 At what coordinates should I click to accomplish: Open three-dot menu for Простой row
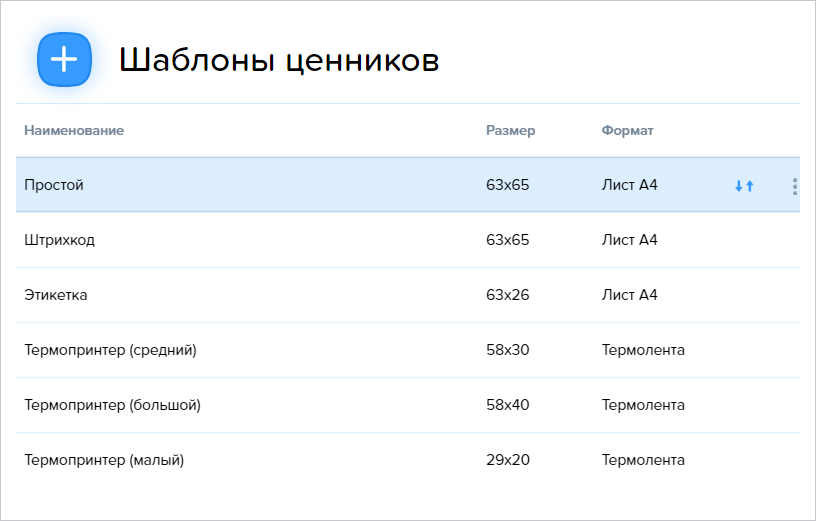point(795,186)
